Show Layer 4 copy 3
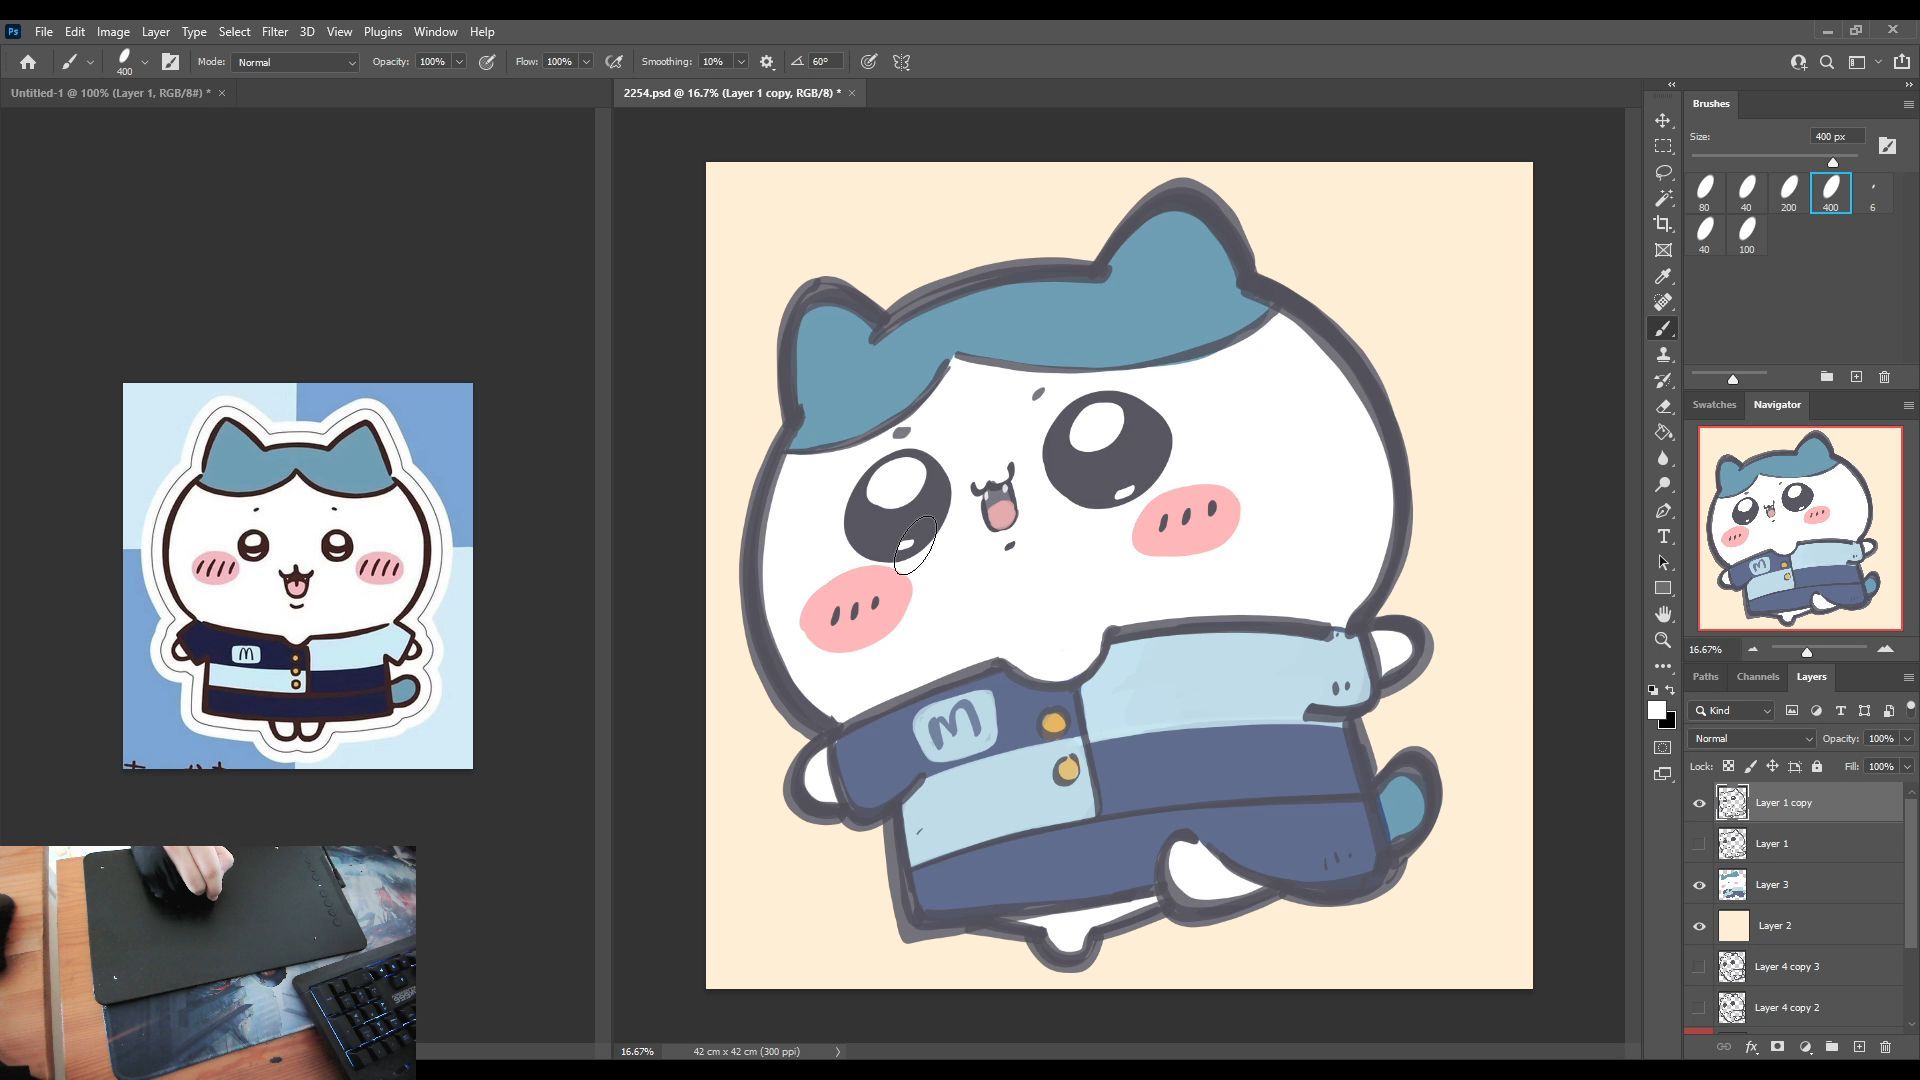 click(1699, 967)
